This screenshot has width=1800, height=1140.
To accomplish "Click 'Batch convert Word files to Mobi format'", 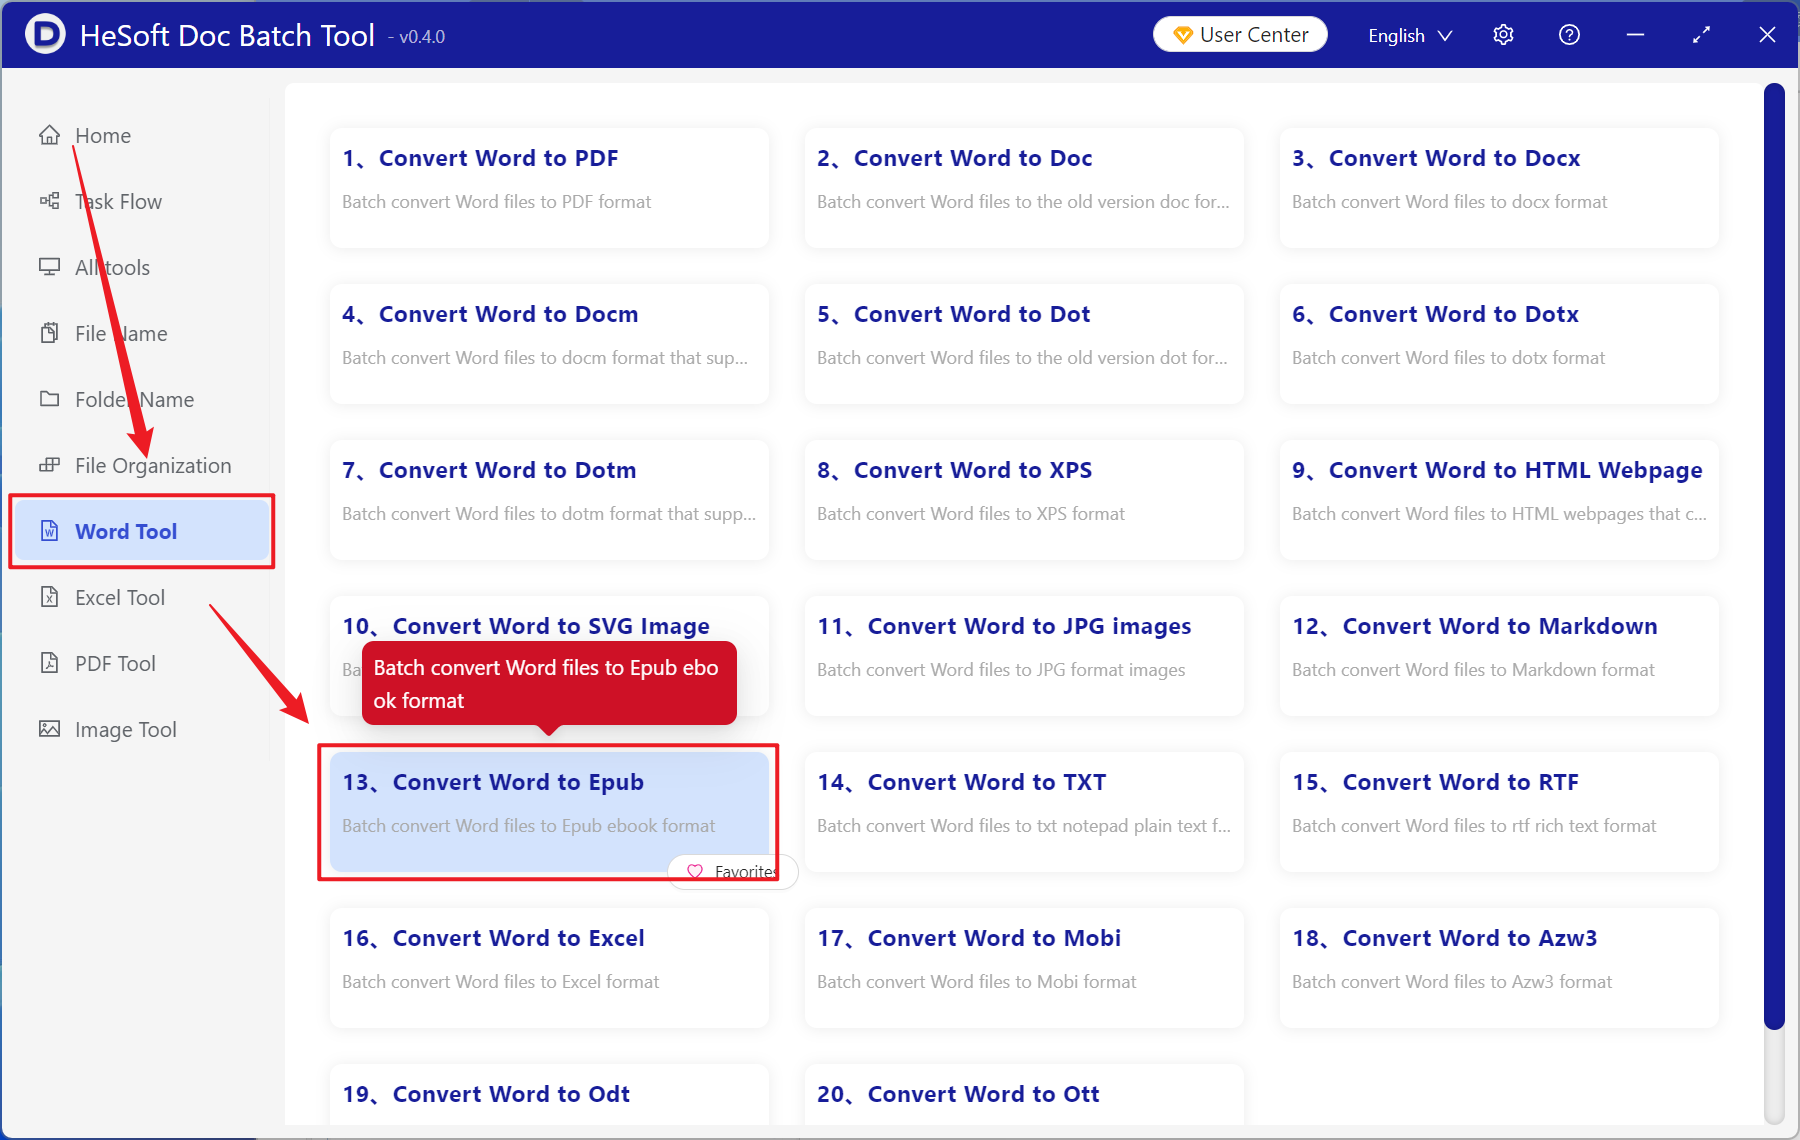I will tap(976, 982).
